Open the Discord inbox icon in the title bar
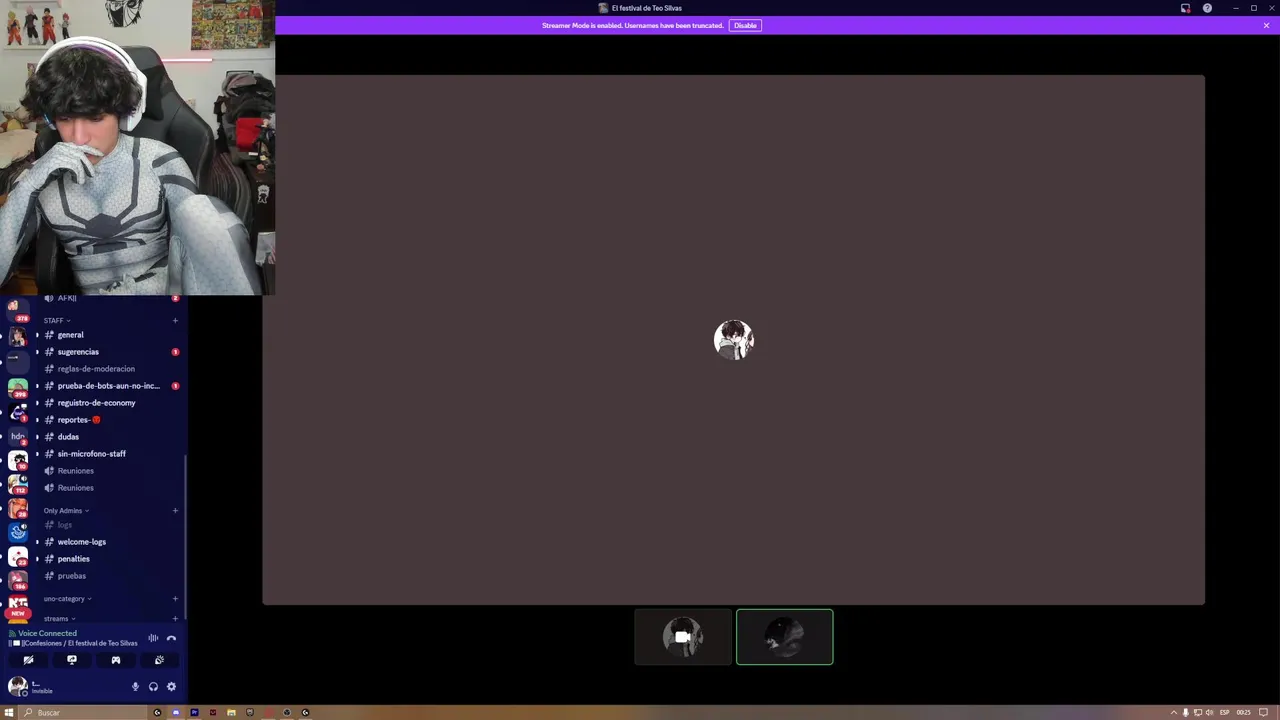This screenshot has height=720, width=1280. click(1185, 8)
